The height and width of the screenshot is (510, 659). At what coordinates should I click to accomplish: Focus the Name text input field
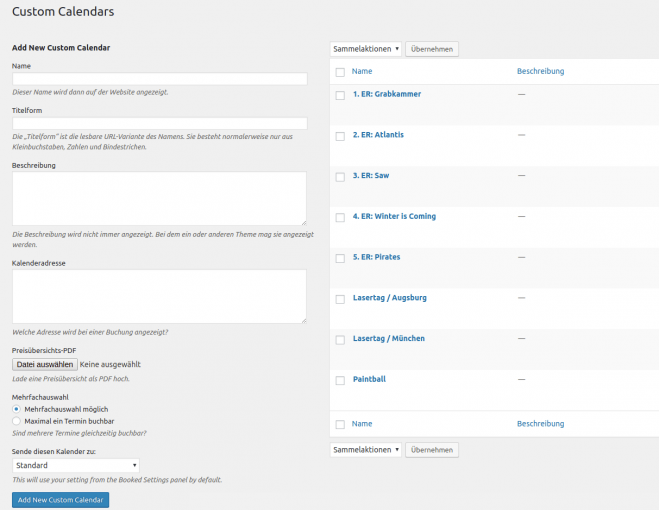click(159, 79)
